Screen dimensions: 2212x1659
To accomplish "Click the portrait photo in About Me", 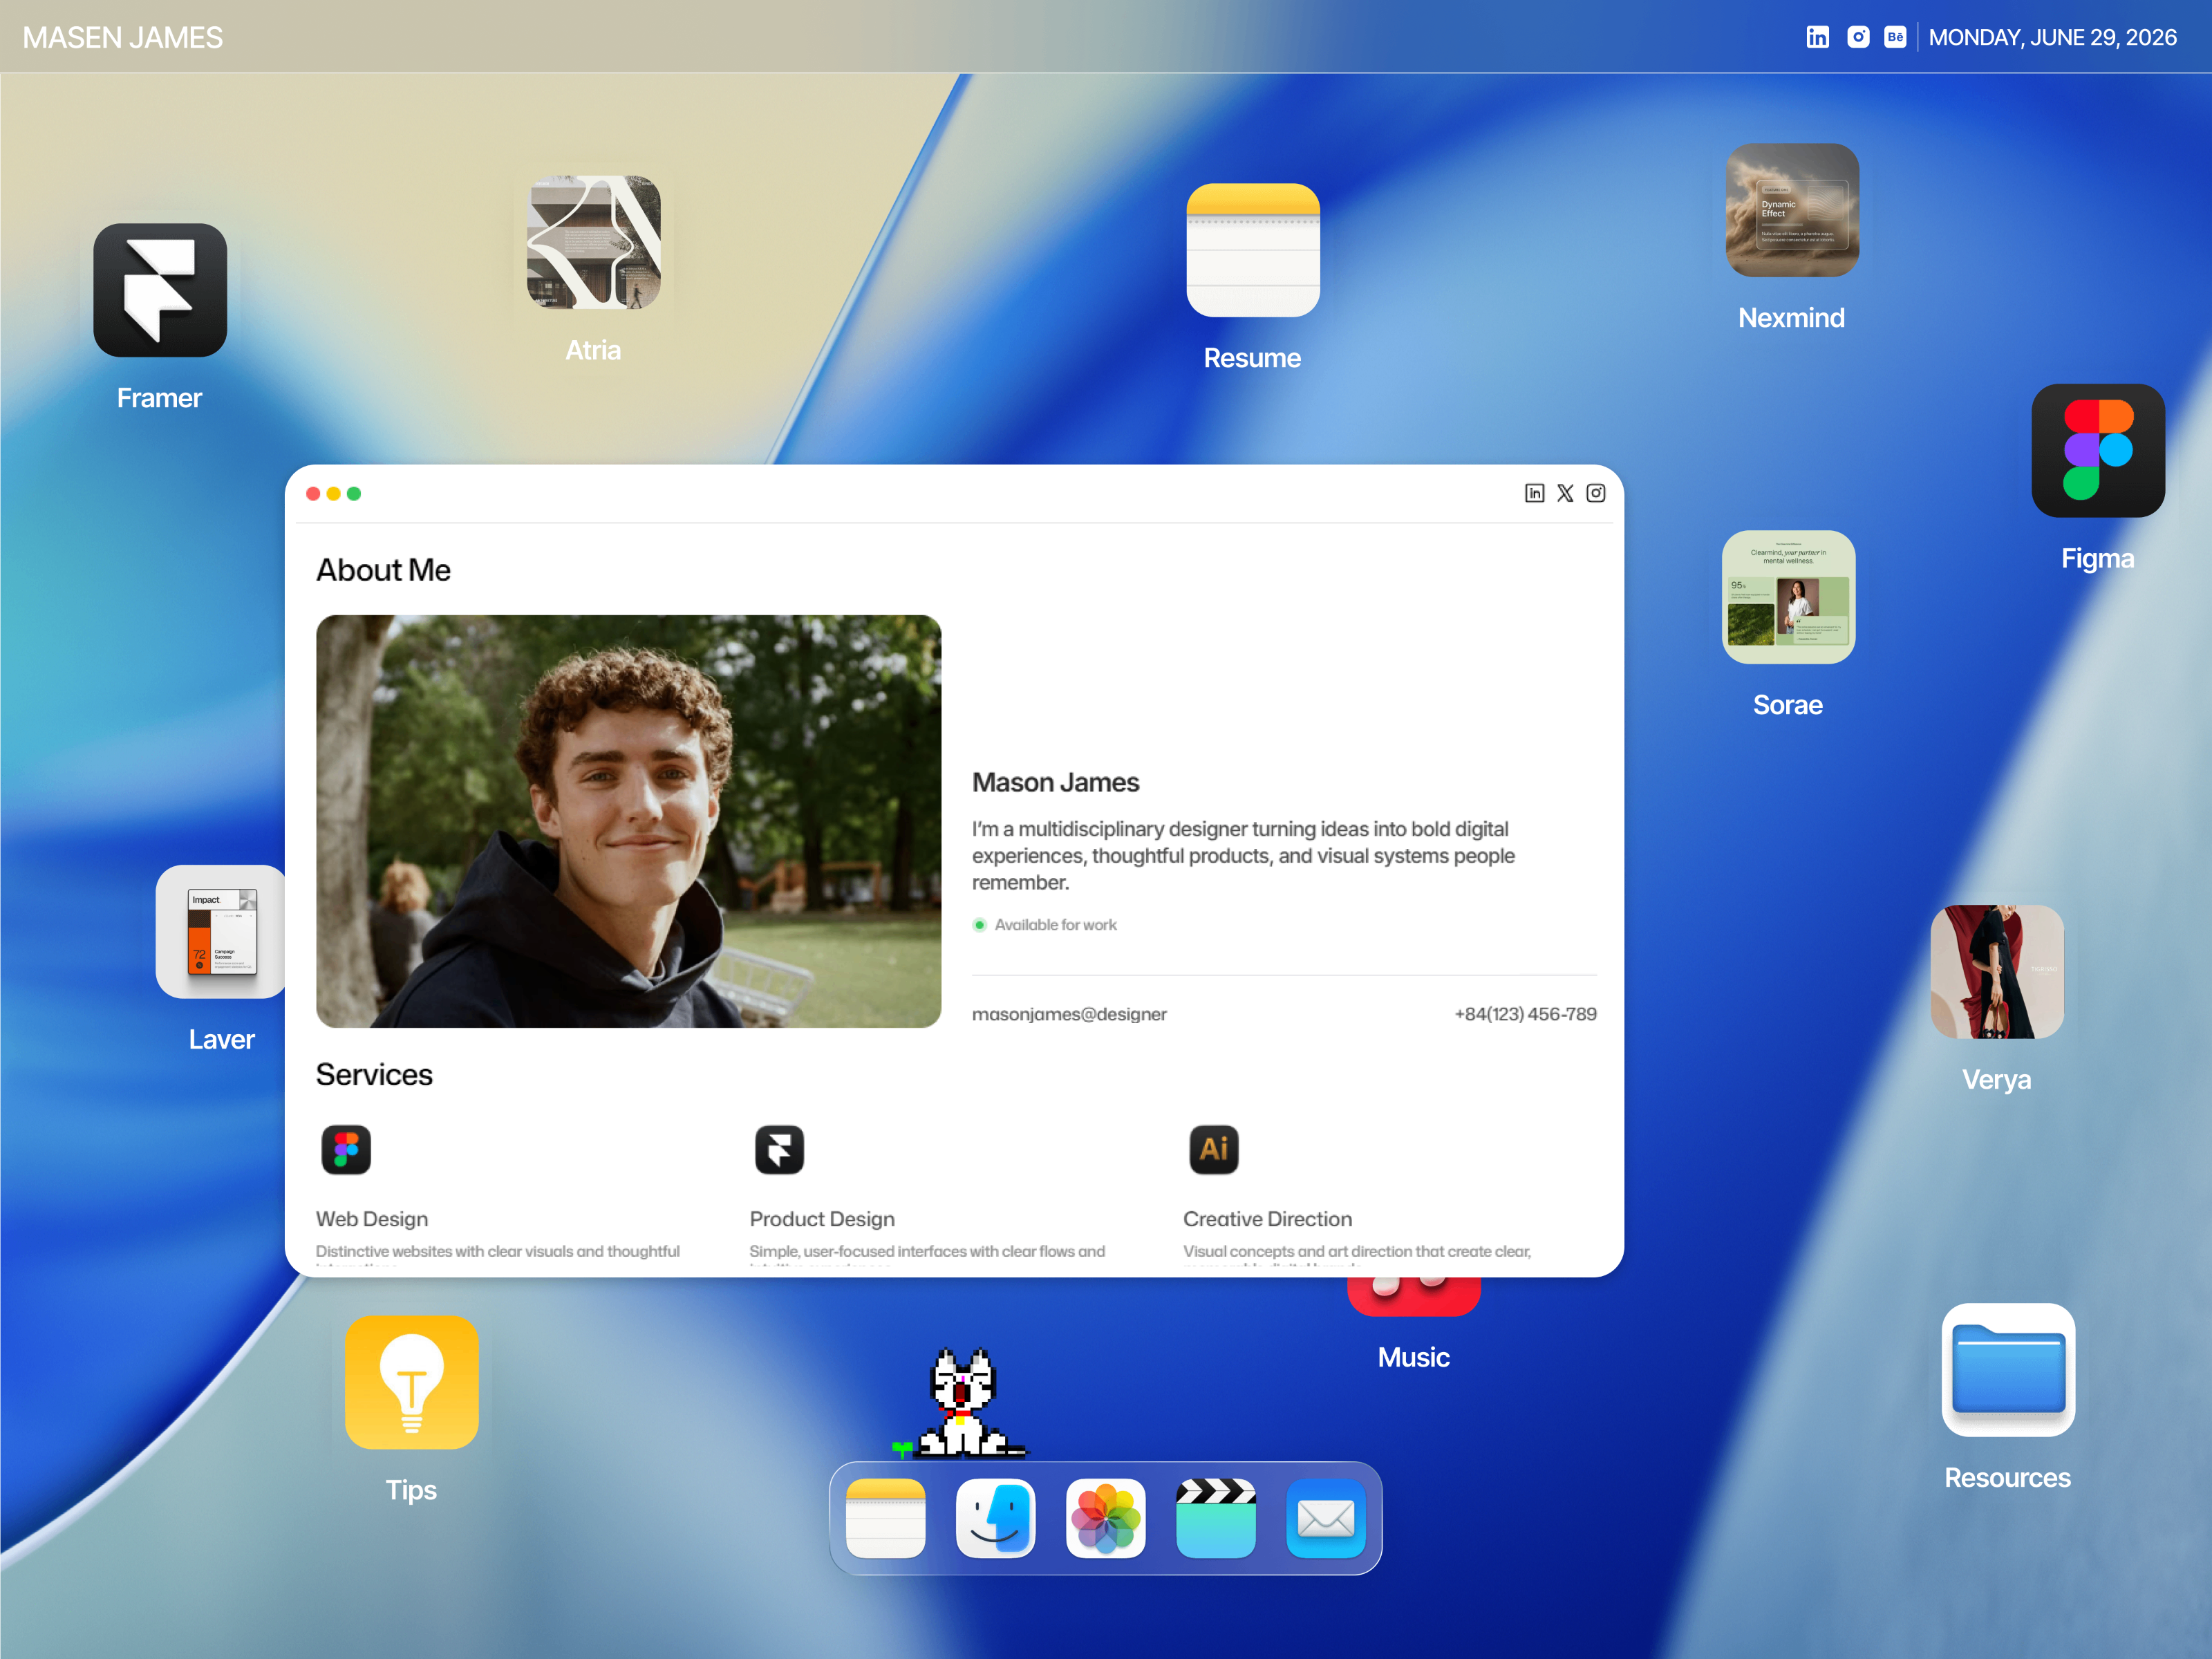I will (629, 821).
